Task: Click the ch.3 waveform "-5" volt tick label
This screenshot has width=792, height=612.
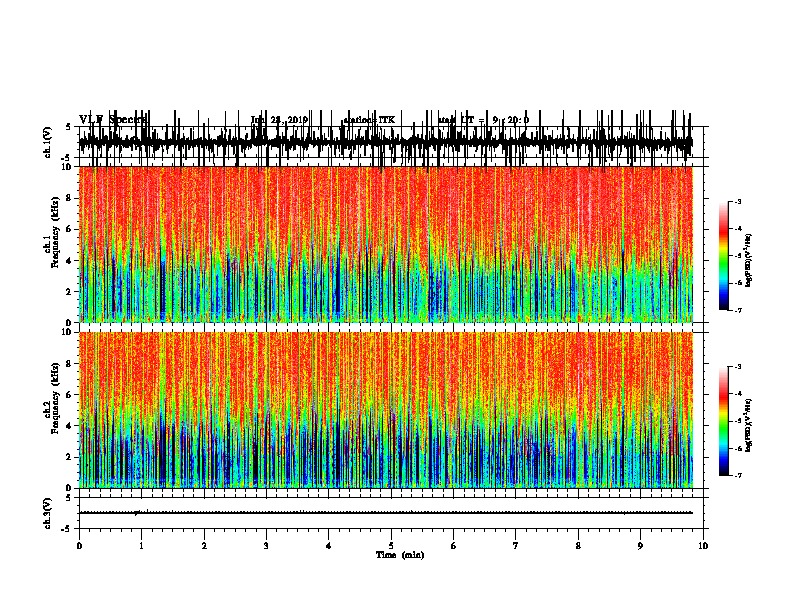Action: click(x=68, y=529)
